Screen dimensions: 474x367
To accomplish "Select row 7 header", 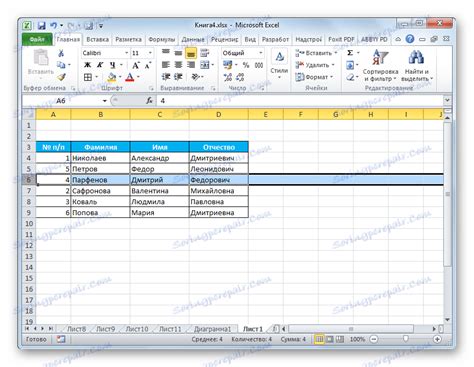I will 29,191.
